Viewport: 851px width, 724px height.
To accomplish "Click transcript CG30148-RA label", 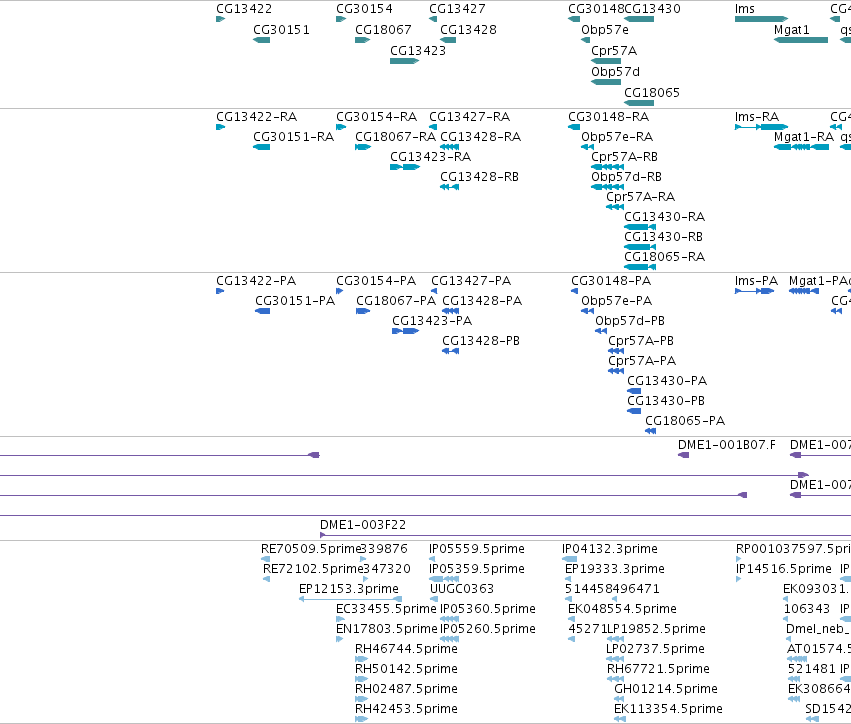I will click(608, 117).
